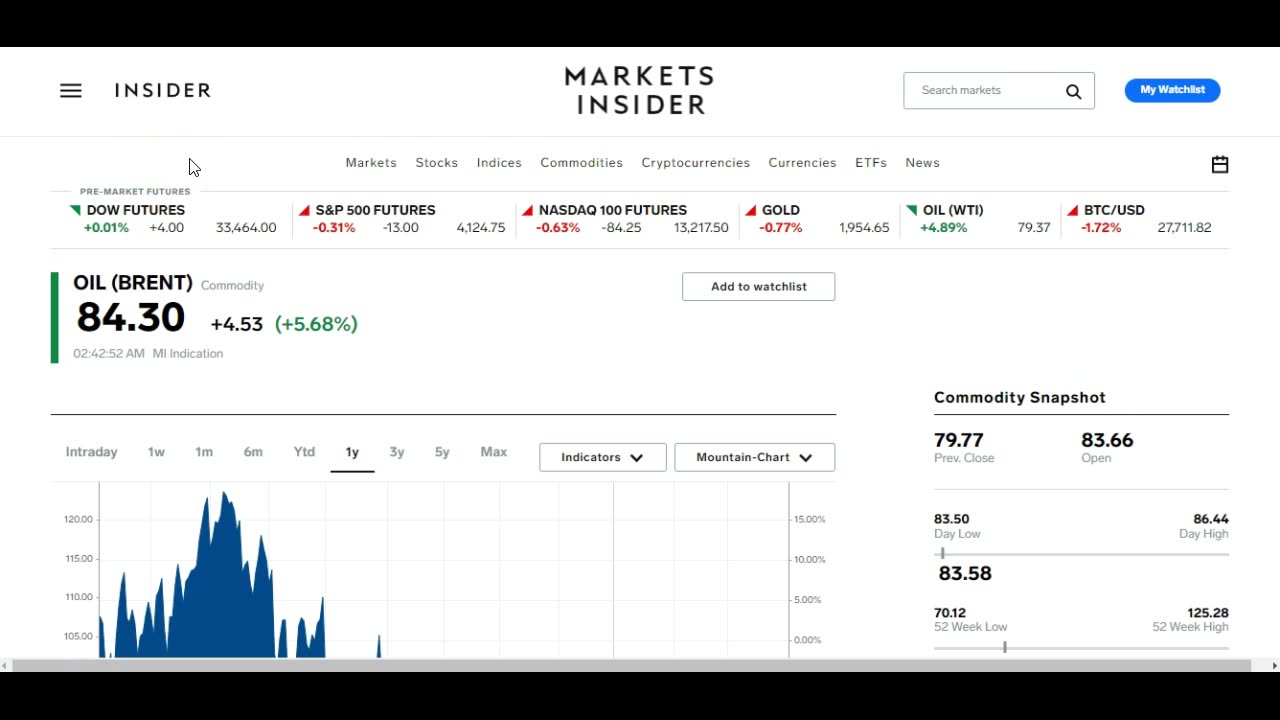Select the Intraday chart range
The height and width of the screenshot is (720, 1280).
[x=91, y=452]
